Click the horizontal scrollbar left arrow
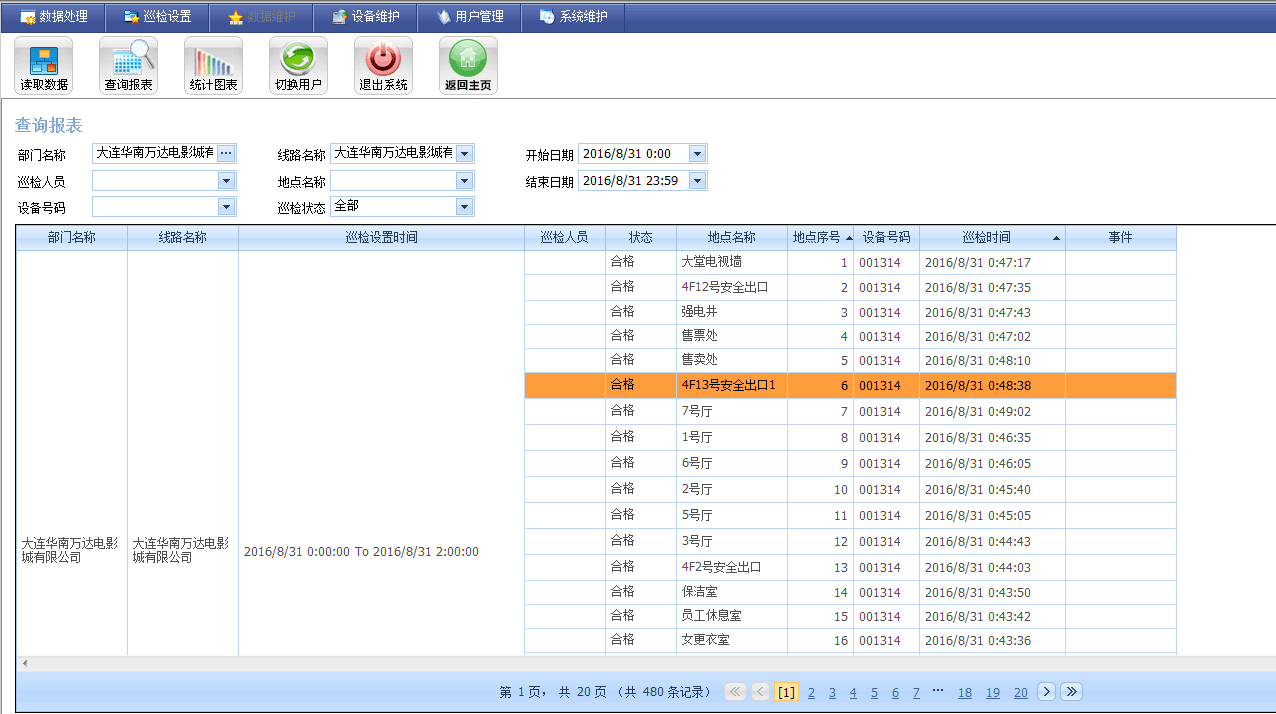The width and height of the screenshot is (1276, 714). click(24, 663)
